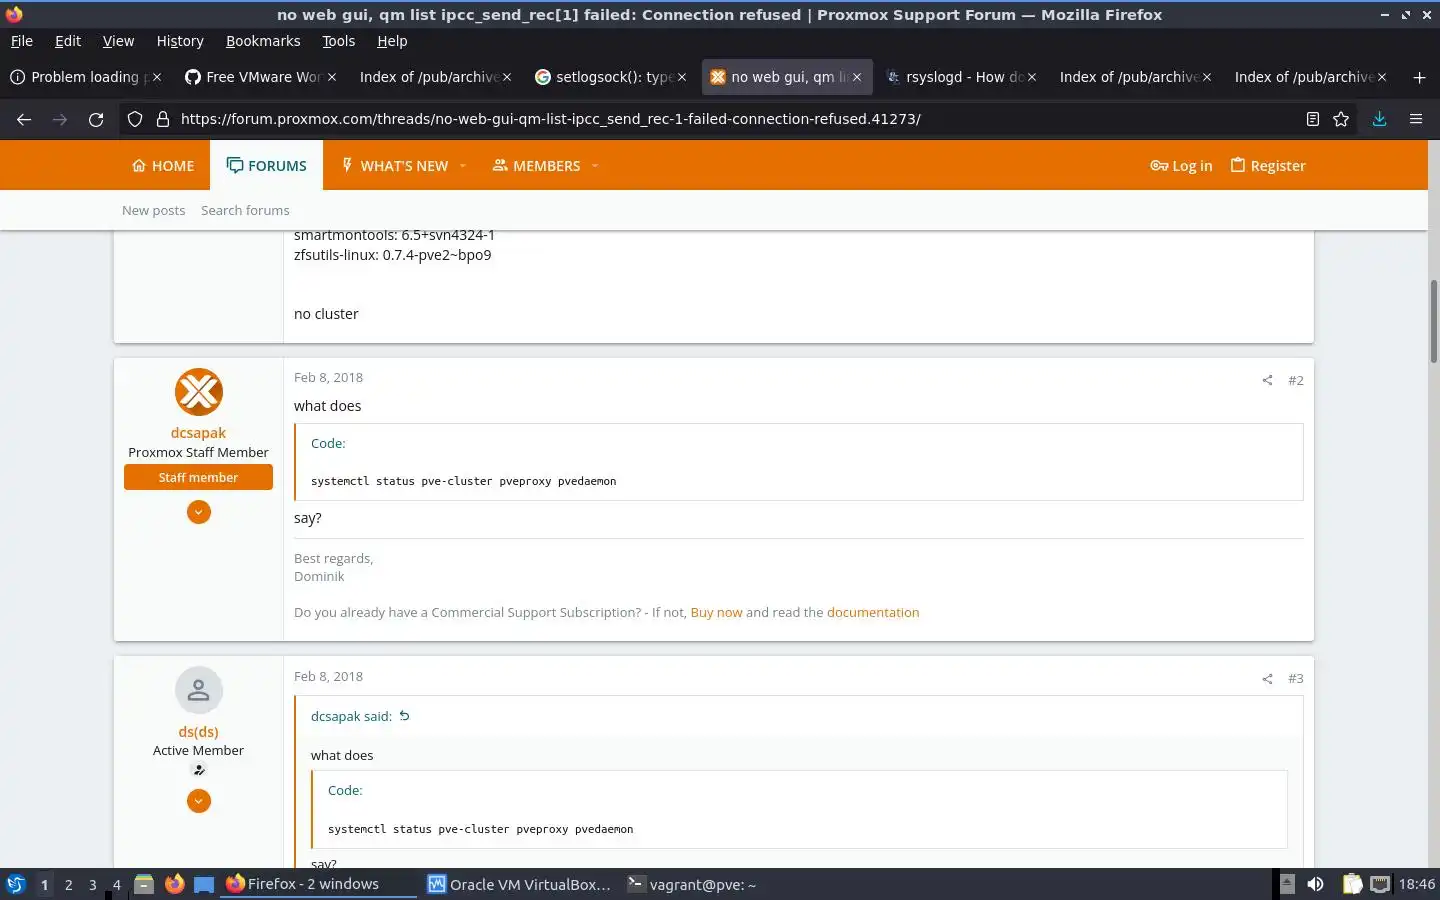Open the Help menu
The height and width of the screenshot is (900, 1440).
(392, 41)
